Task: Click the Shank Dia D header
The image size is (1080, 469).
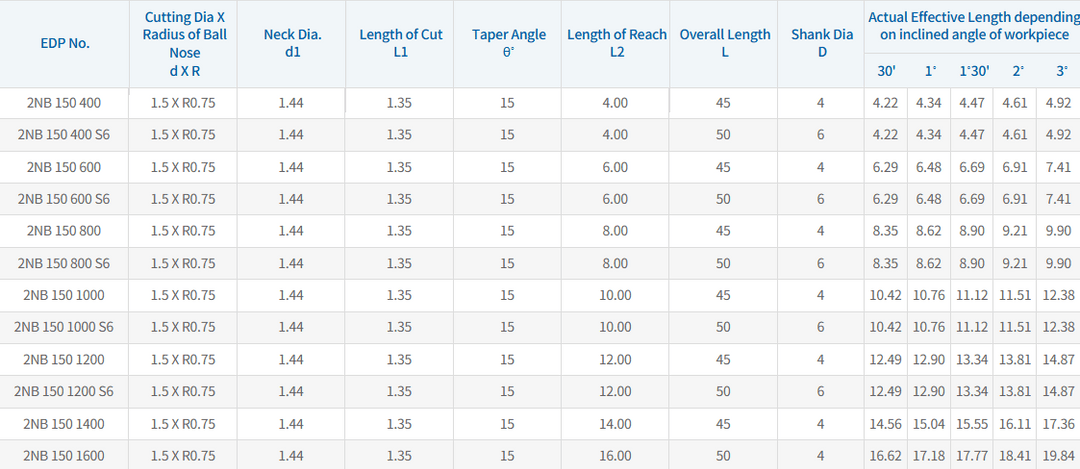Action: (x=821, y=43)
